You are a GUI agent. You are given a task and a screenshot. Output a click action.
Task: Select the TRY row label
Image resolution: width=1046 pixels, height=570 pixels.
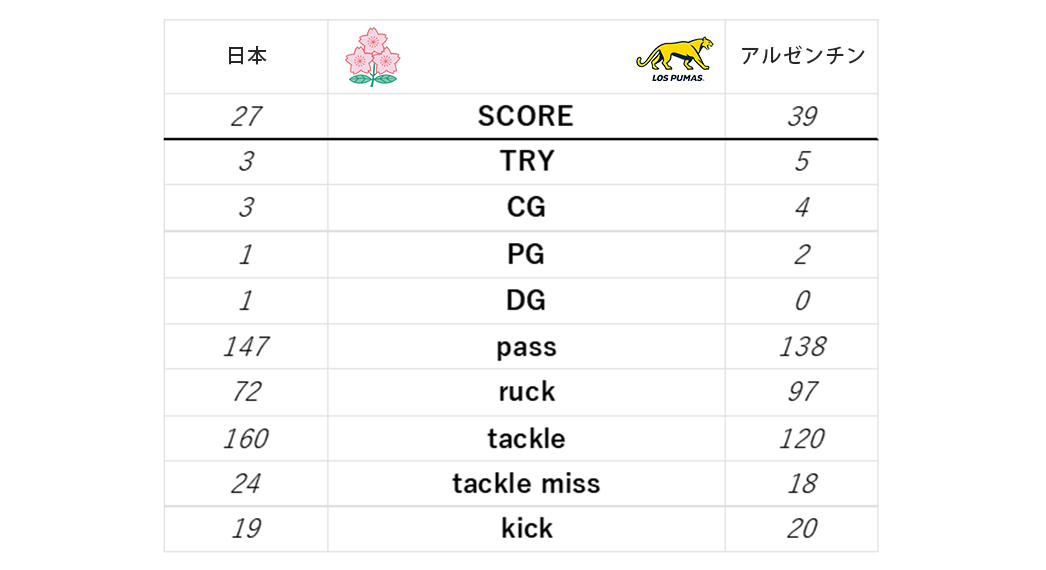tap(526, 162)
